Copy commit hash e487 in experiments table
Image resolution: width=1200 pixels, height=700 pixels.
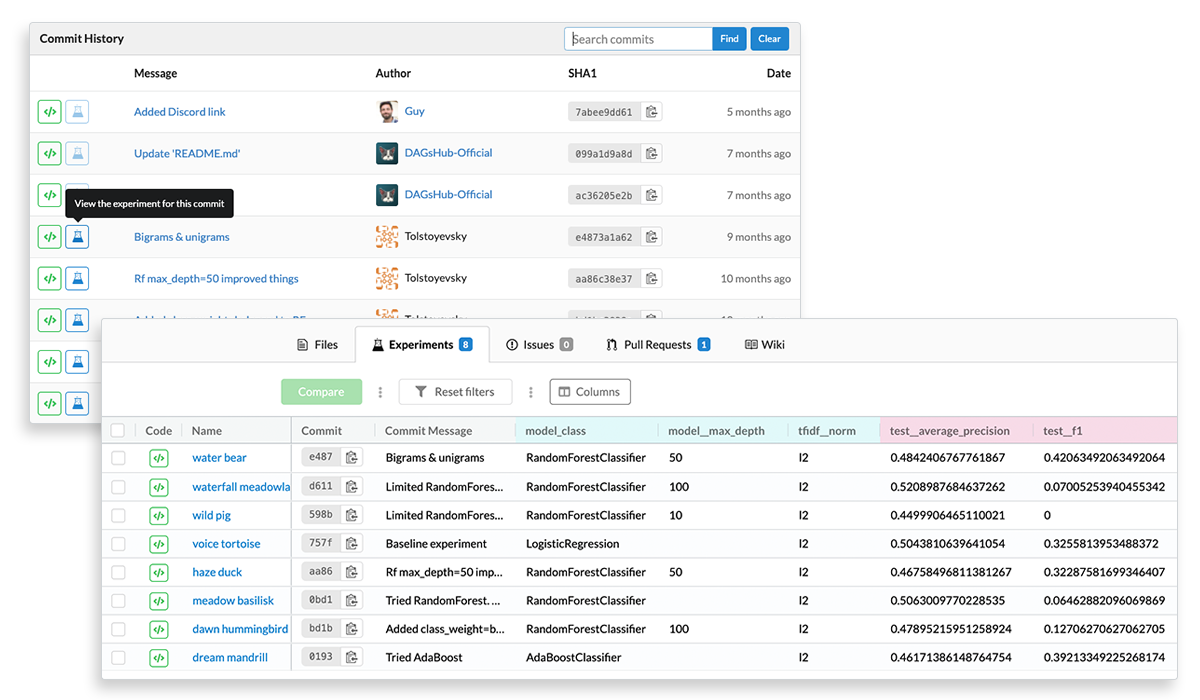point(352,458)
